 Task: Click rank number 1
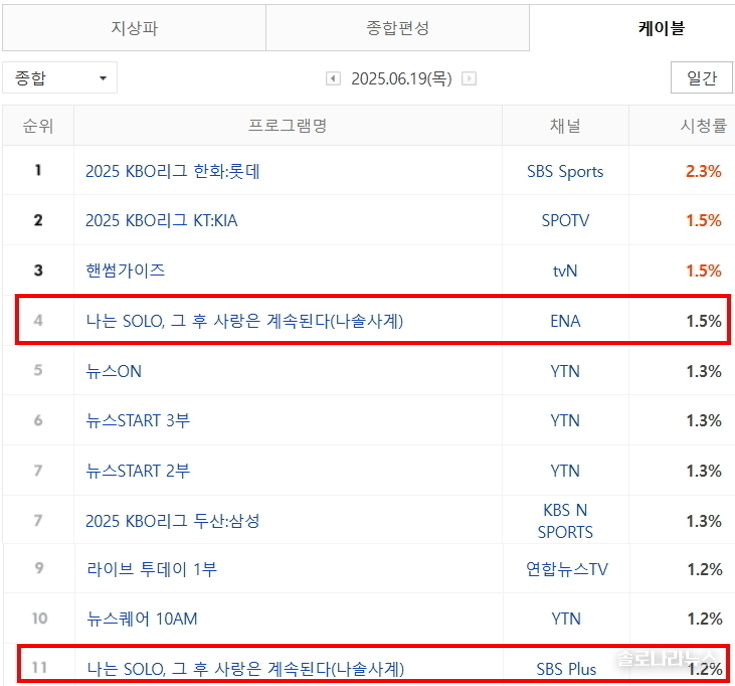(x=38, y=170)
